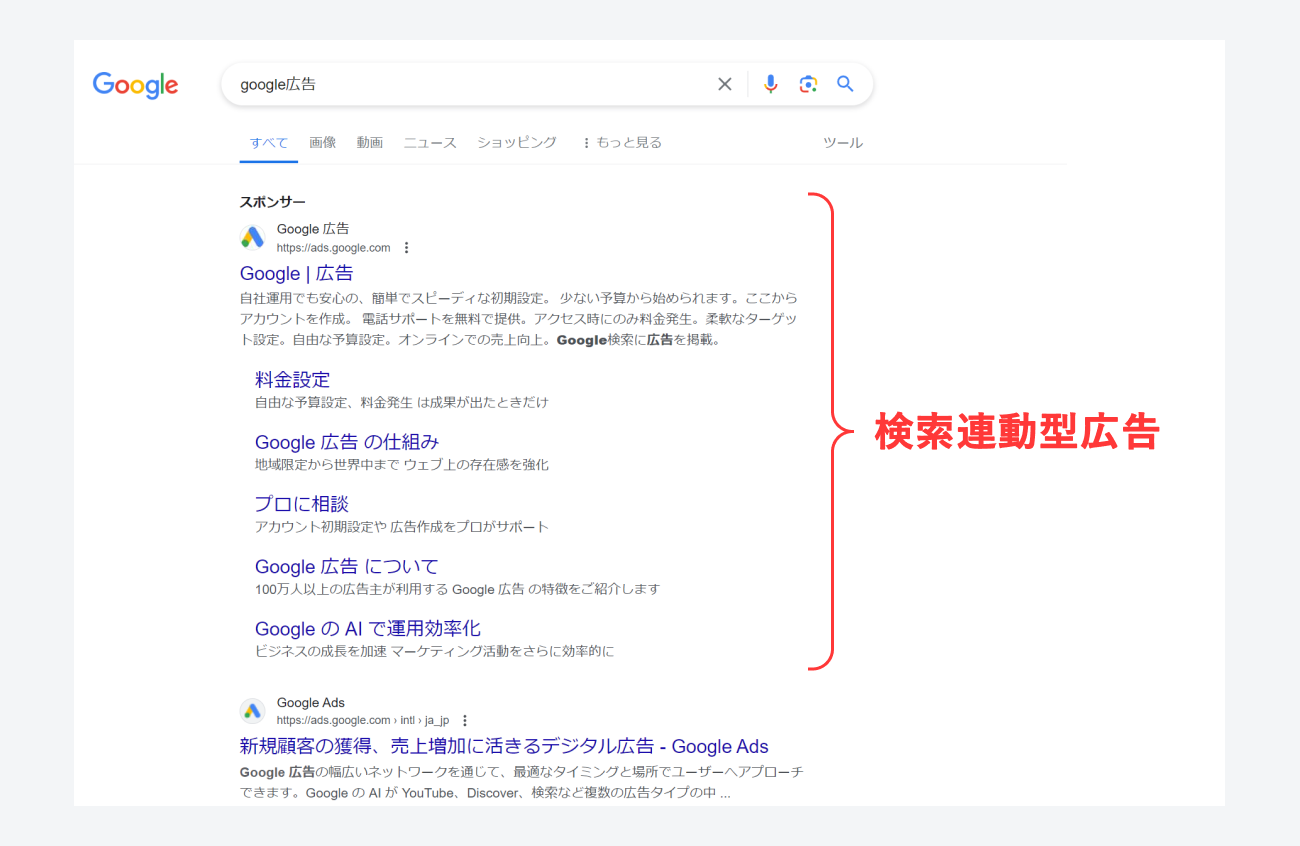The image size is (1300, 846).
Task: Click the Google Ads favicon in the sponsored result
Action: [252, 238]
